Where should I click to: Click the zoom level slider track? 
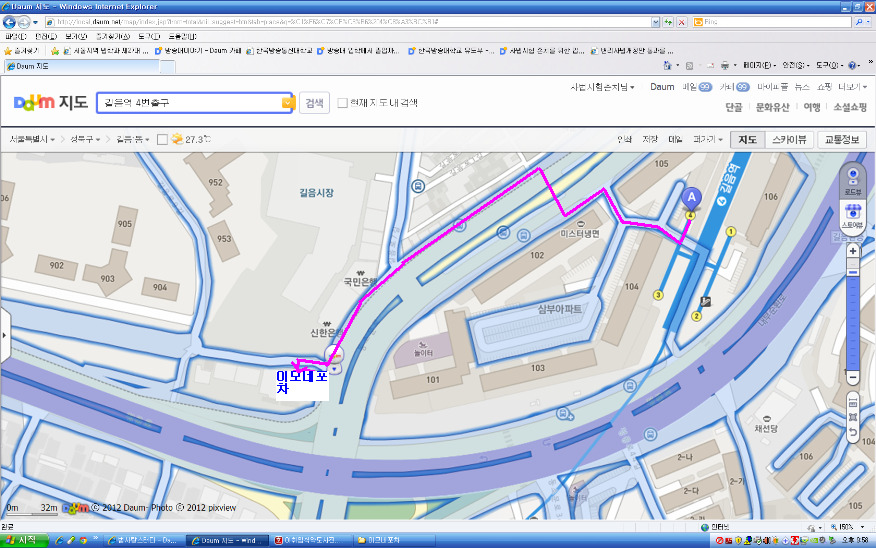click(x=853, y=314)
